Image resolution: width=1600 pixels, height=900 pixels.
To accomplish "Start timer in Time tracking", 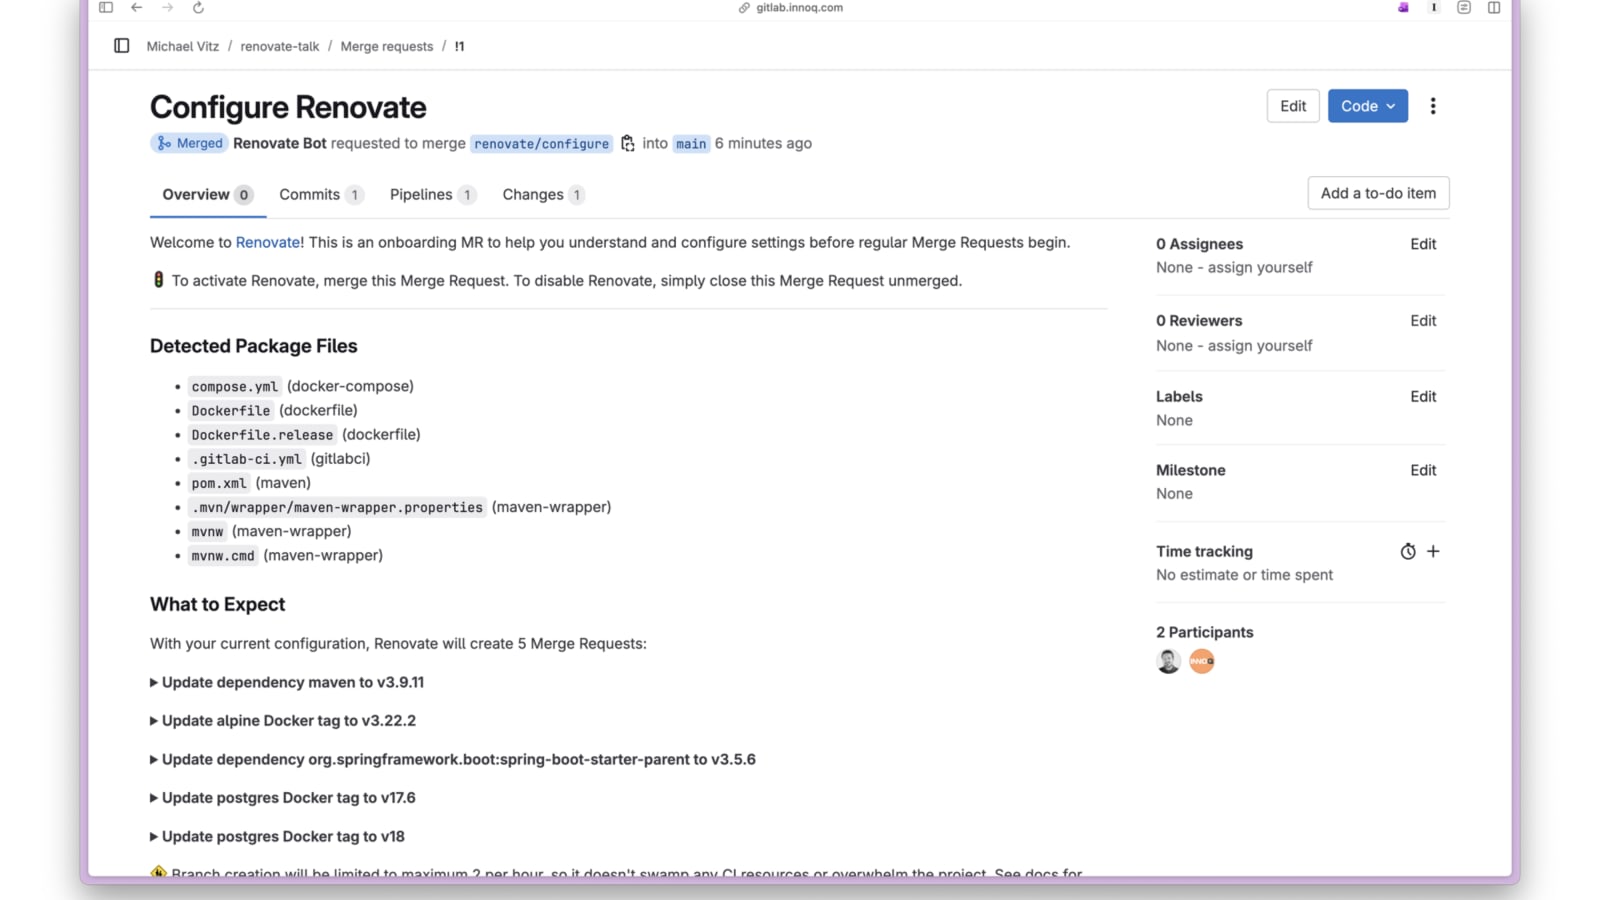I will click(1408, 551).
